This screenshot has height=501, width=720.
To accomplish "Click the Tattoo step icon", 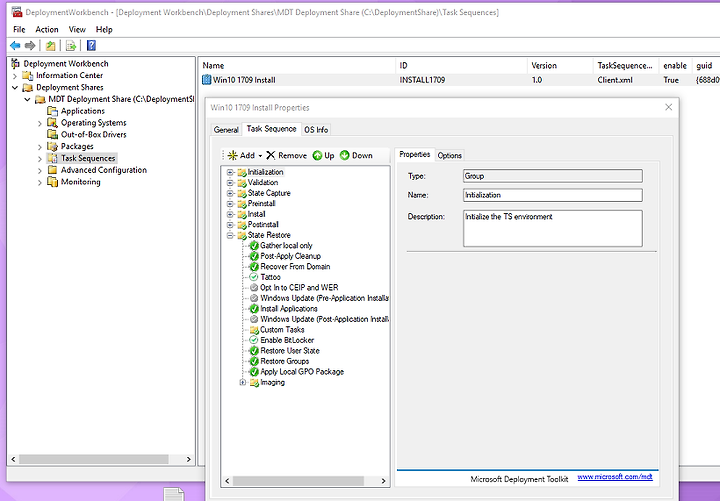I will 253,277.
